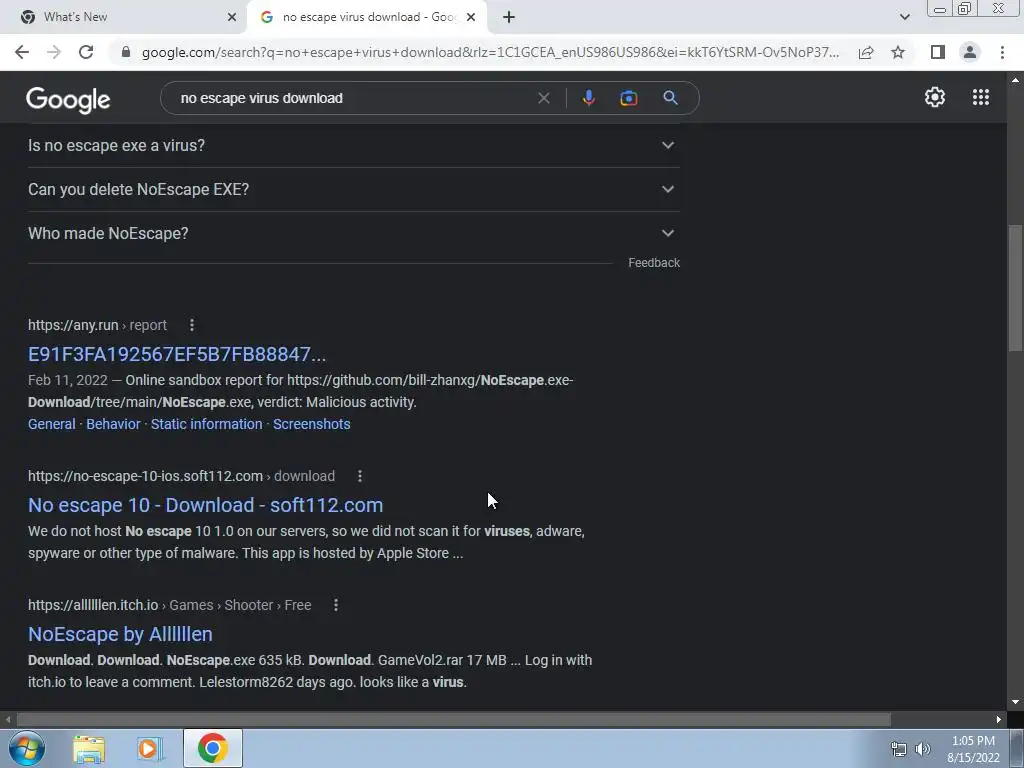Launch Windows Media Player from the taskbar
1024x768 pixels.
click(150, 749)
